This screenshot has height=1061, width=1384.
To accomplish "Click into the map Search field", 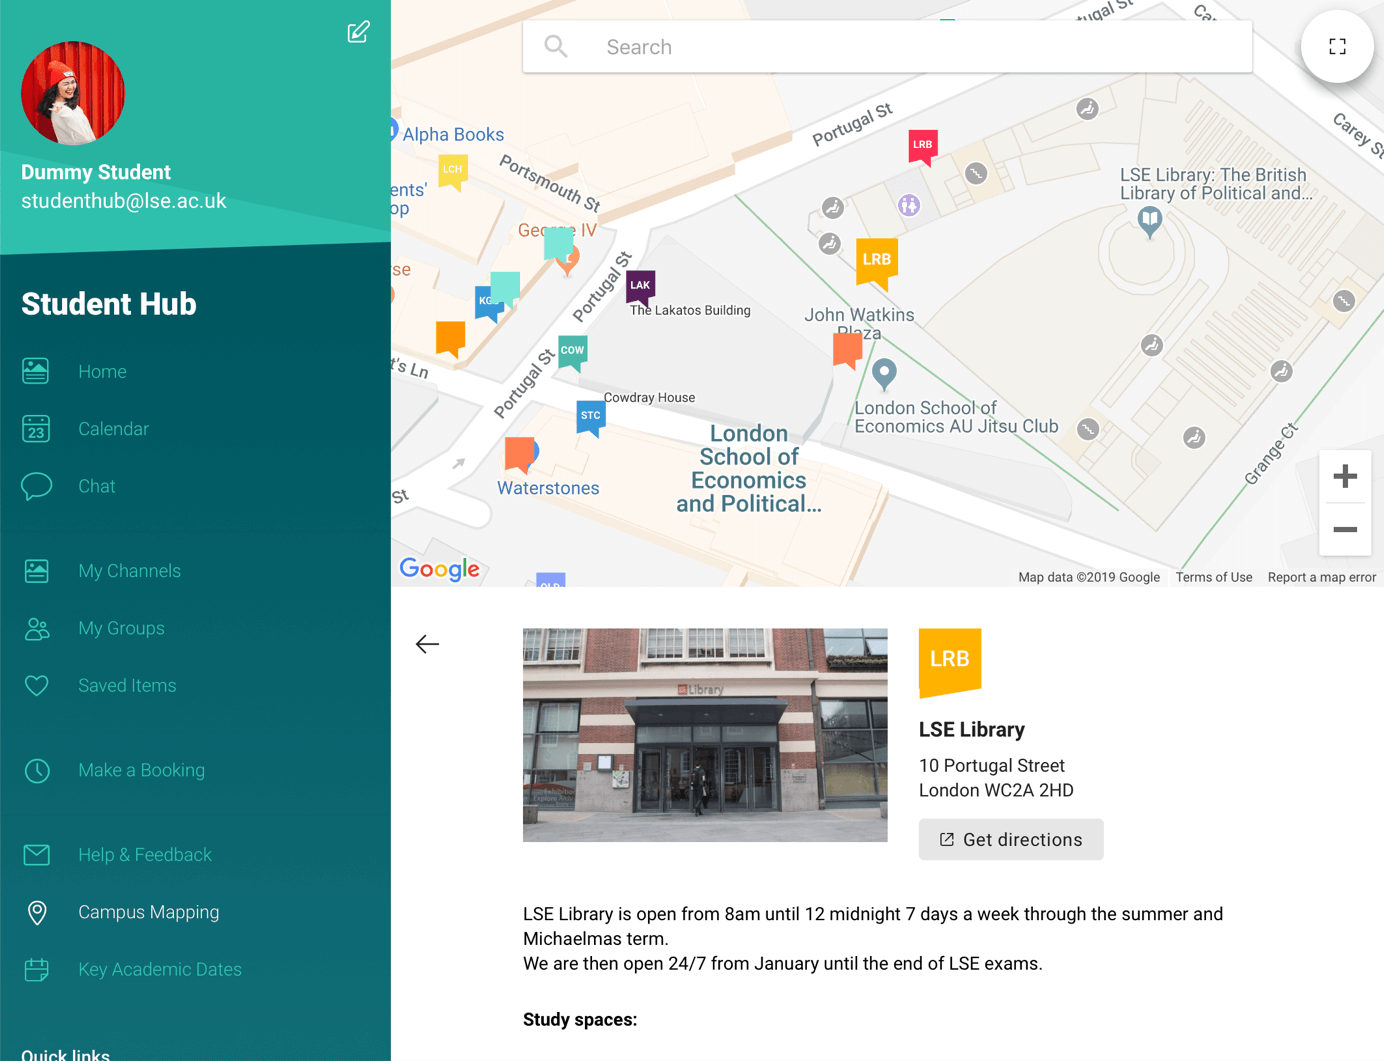I will (887, 47).
